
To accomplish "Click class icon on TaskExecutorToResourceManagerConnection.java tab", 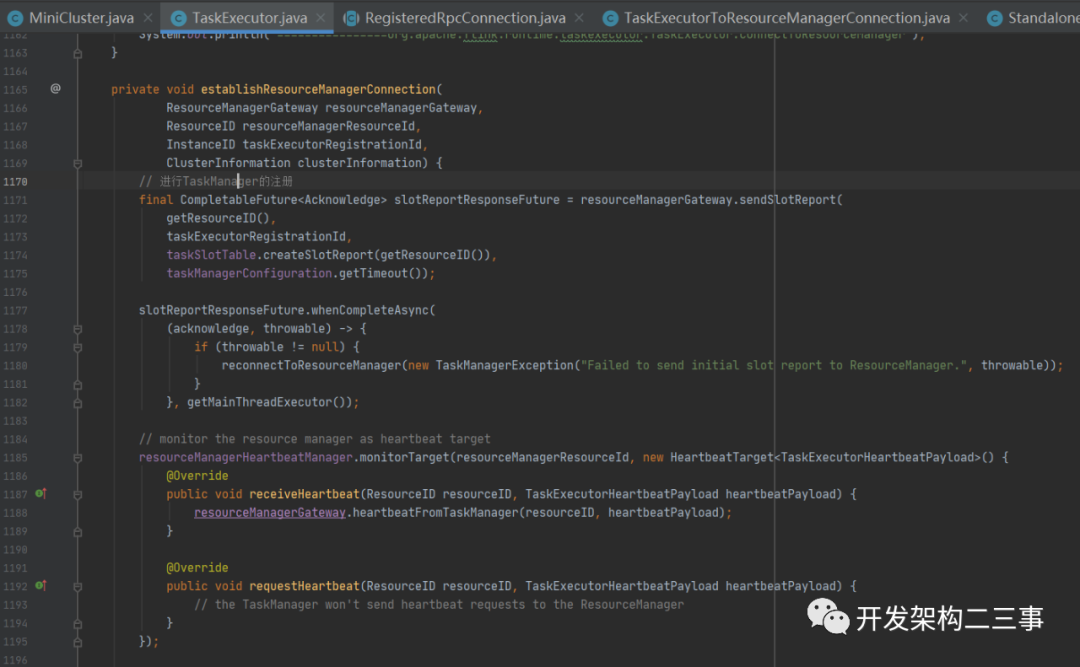I will pos(610,19).
